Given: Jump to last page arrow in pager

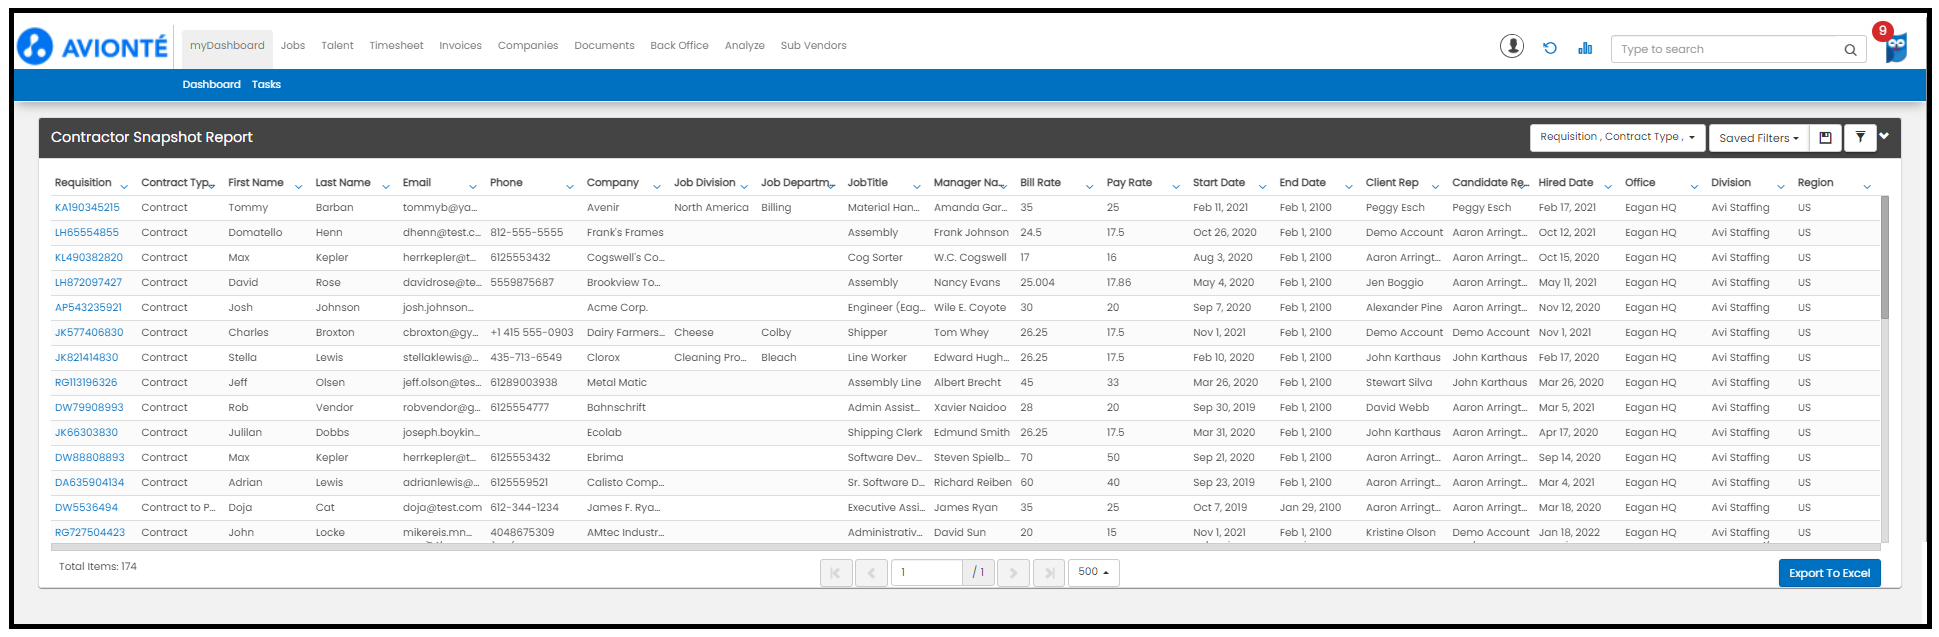Looking at the screenshot, I should 1049,573.
